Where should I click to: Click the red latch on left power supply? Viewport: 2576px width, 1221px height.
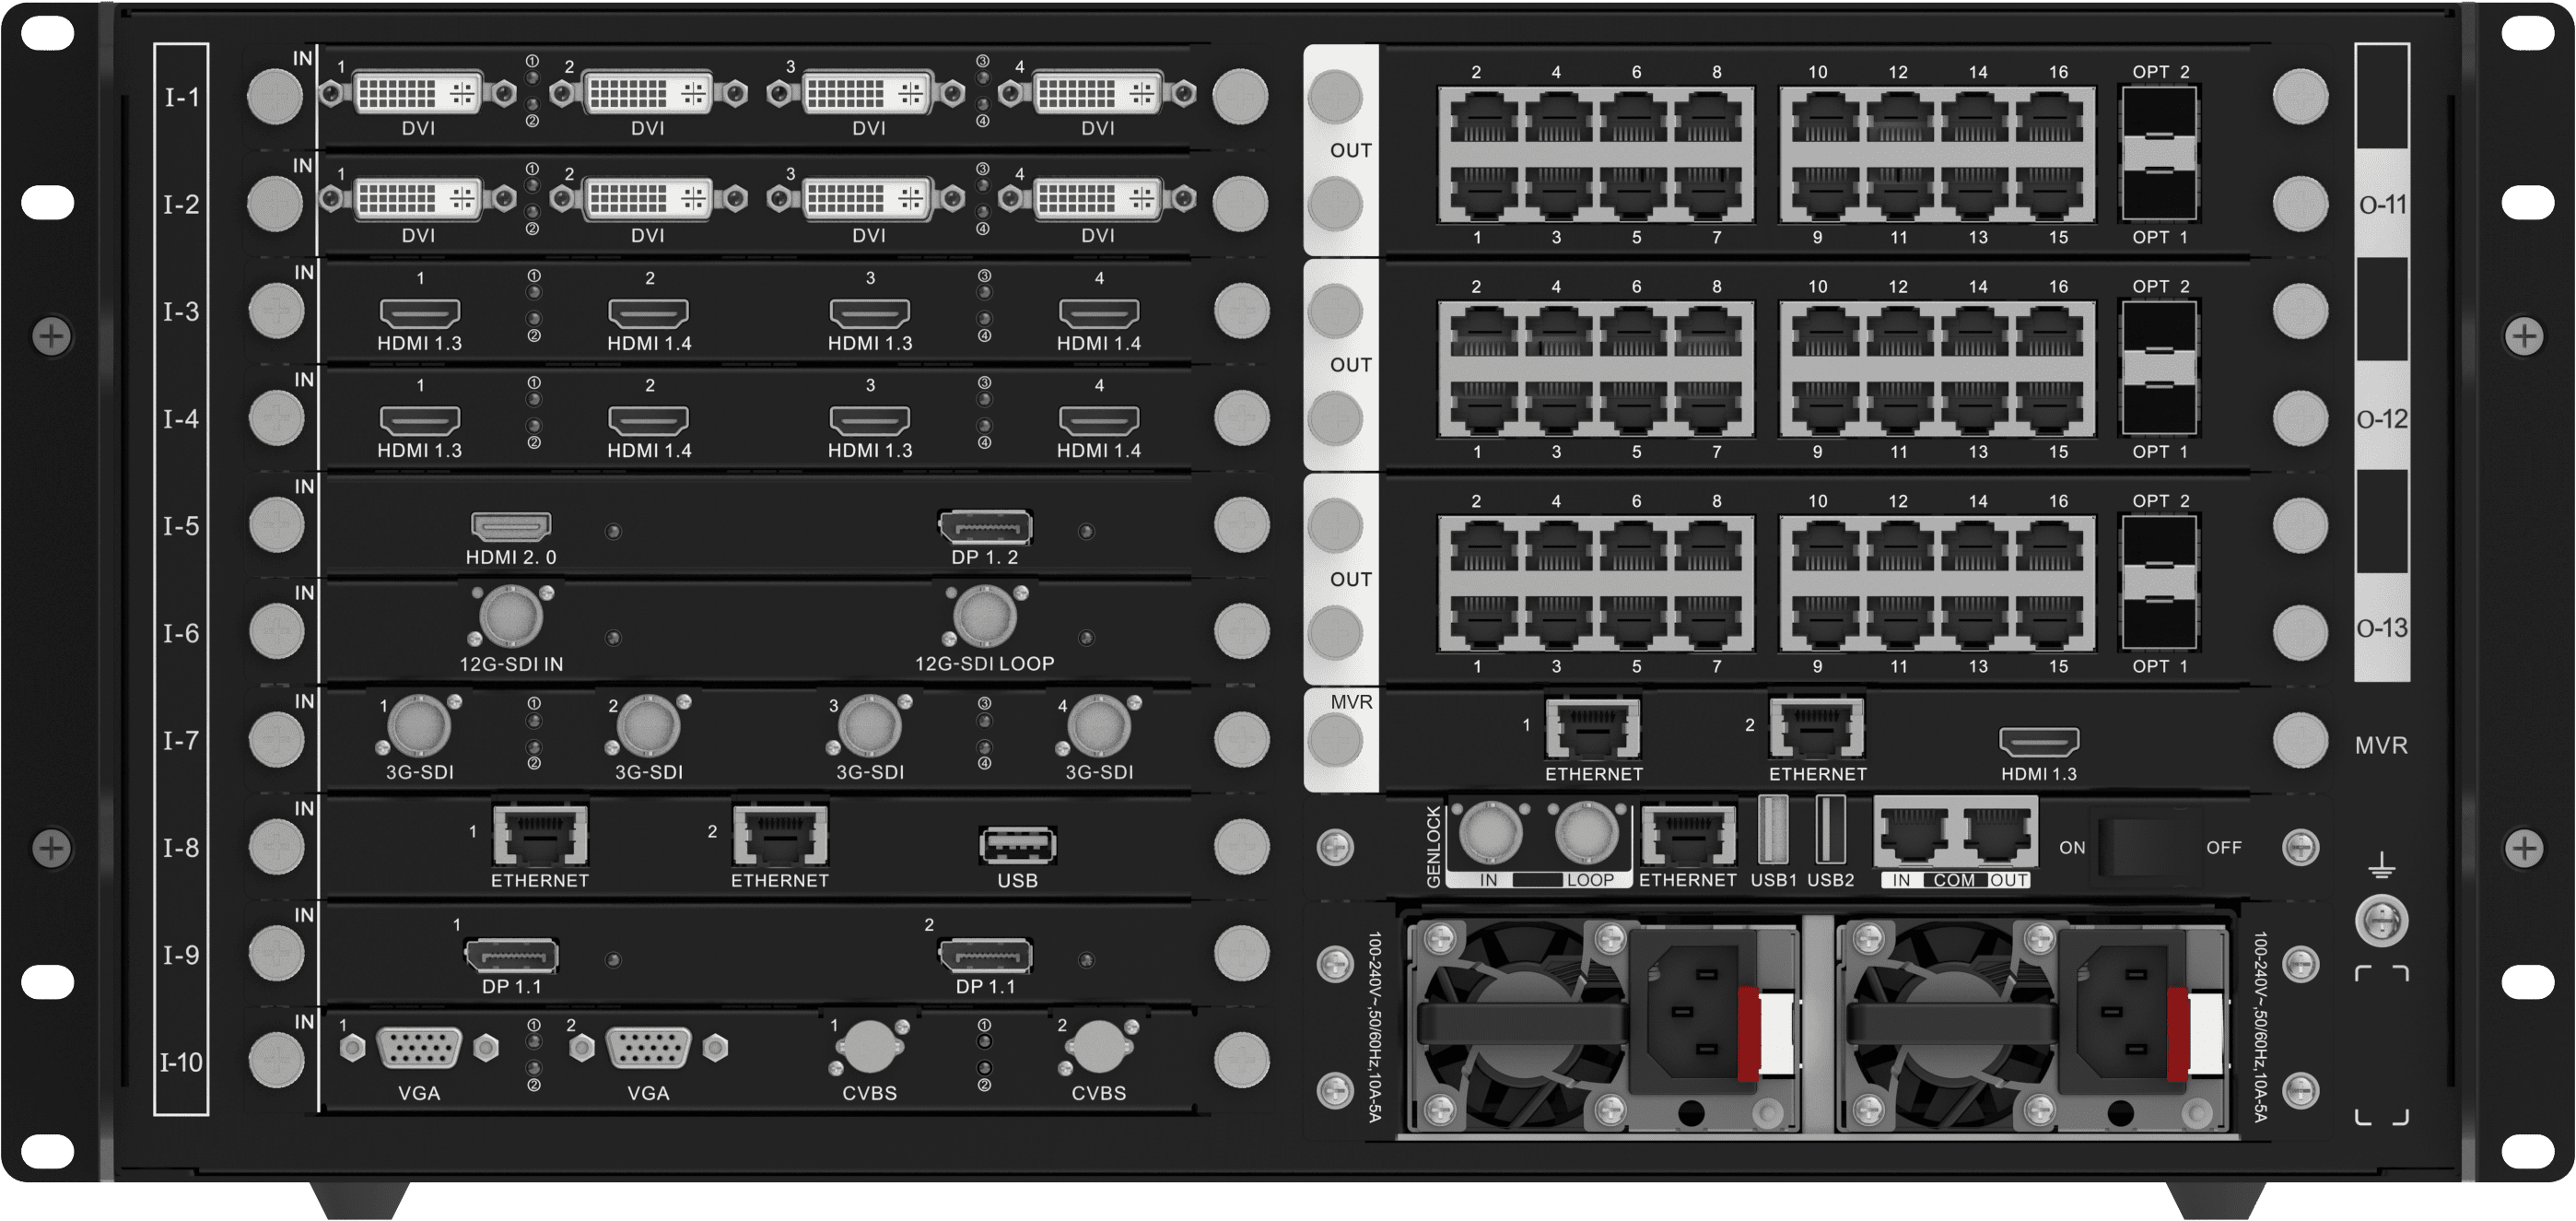coord(1749,1035)
